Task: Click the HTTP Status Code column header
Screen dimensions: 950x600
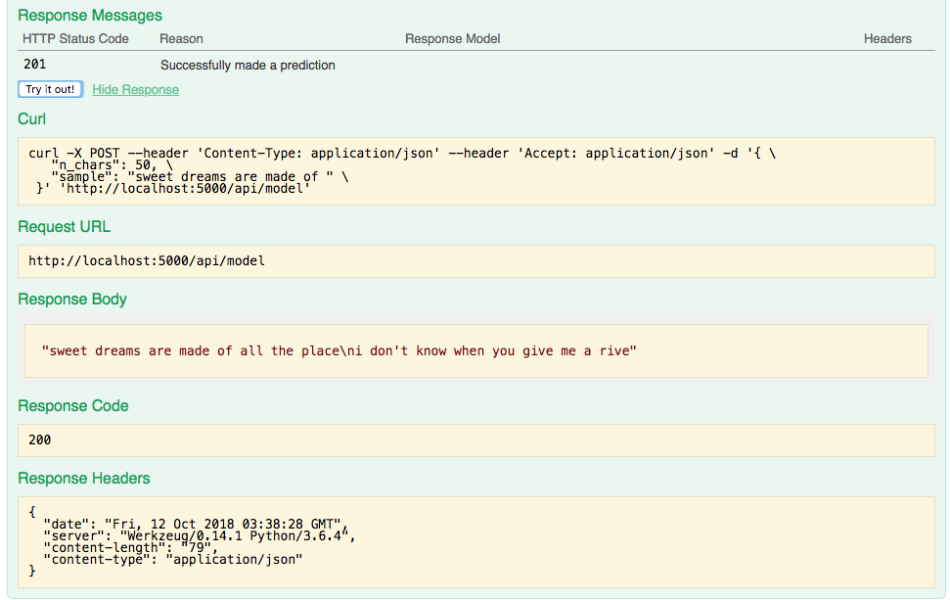Action: [75, 39]
